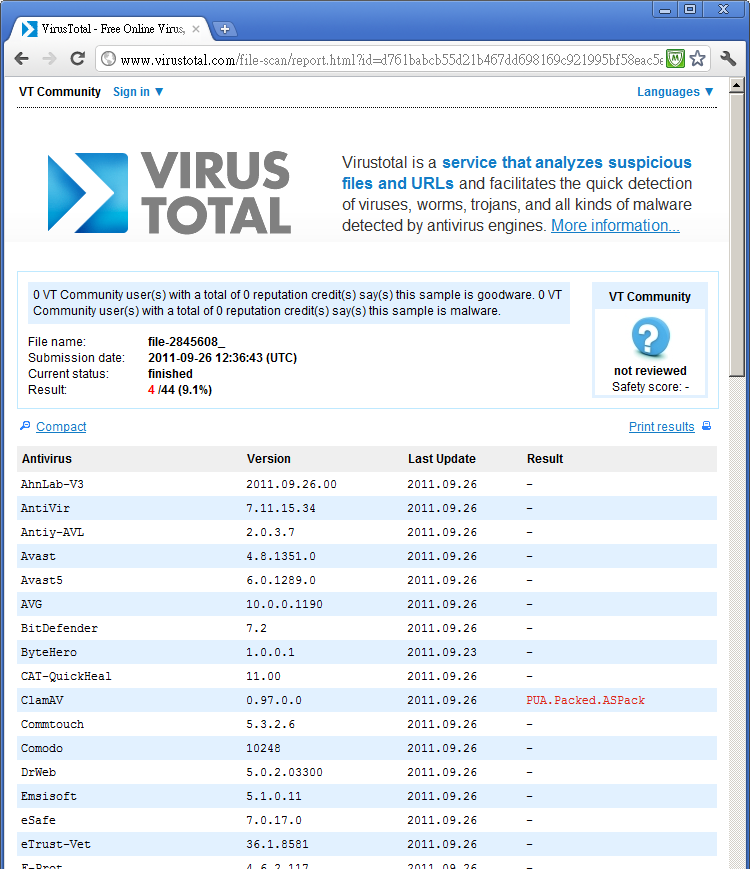Click the DrWeb row name
The height and width of the screenshot is (869, 750).
click(x=38, y=773)
